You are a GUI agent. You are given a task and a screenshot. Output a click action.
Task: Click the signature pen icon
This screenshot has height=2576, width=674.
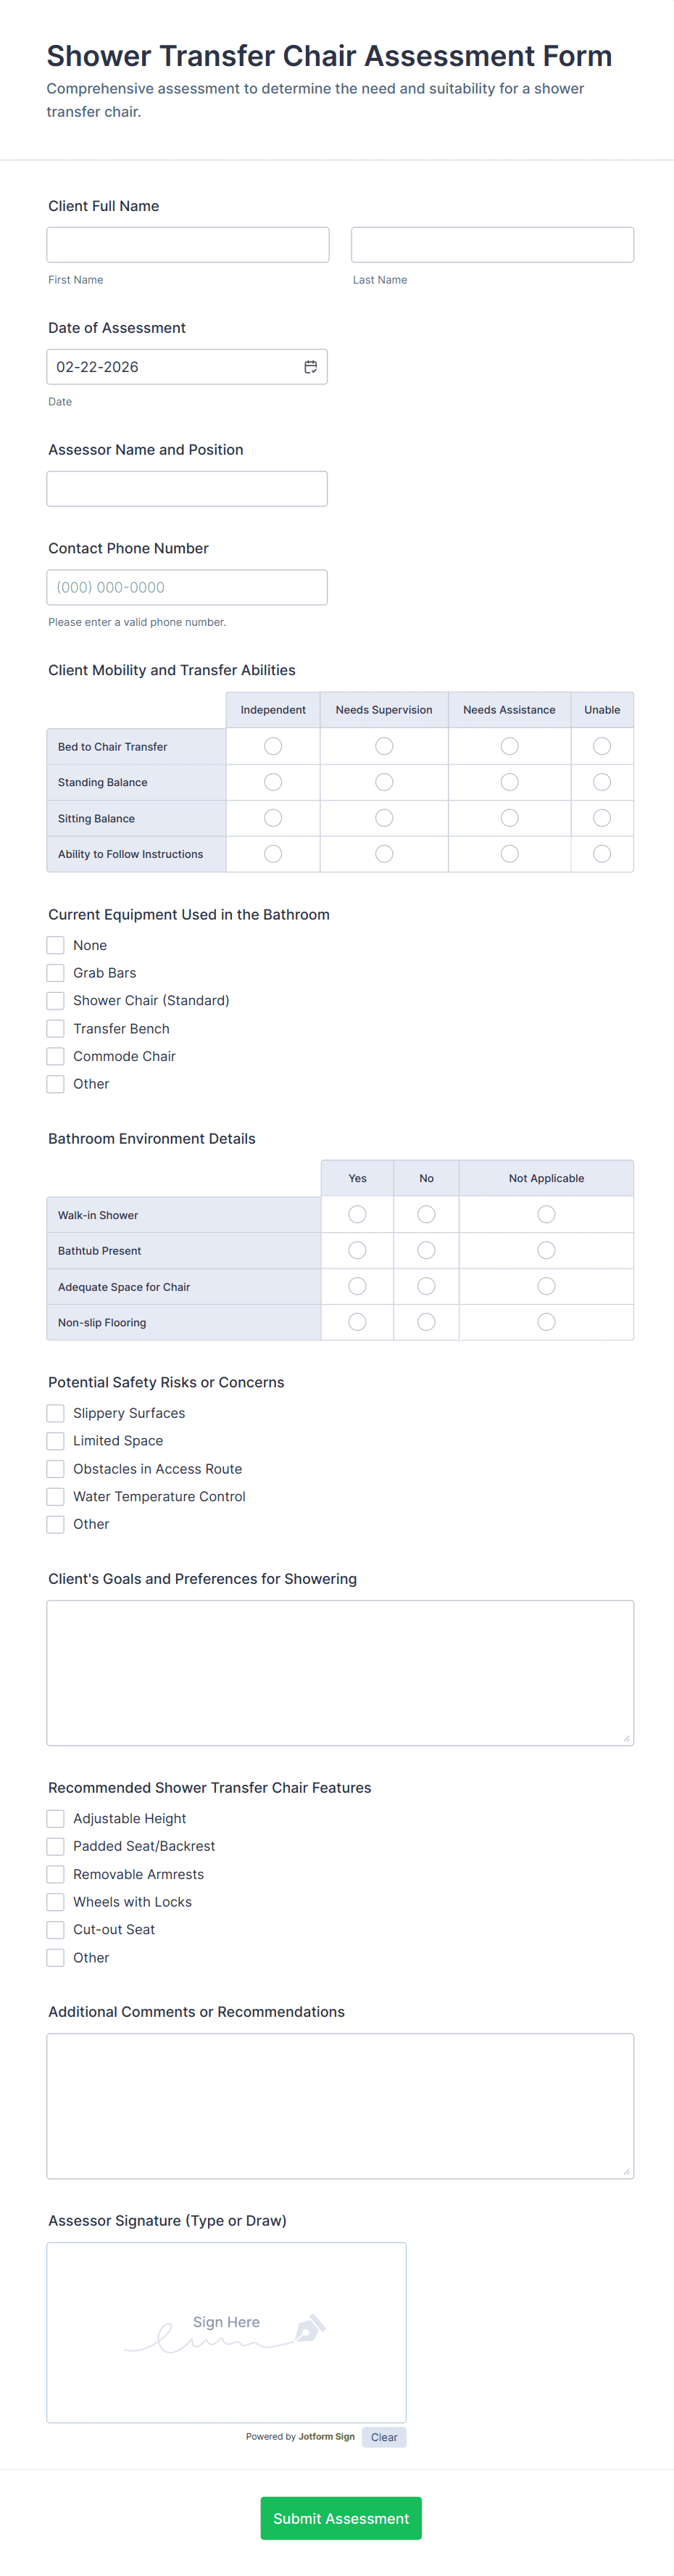[309, 2328]
